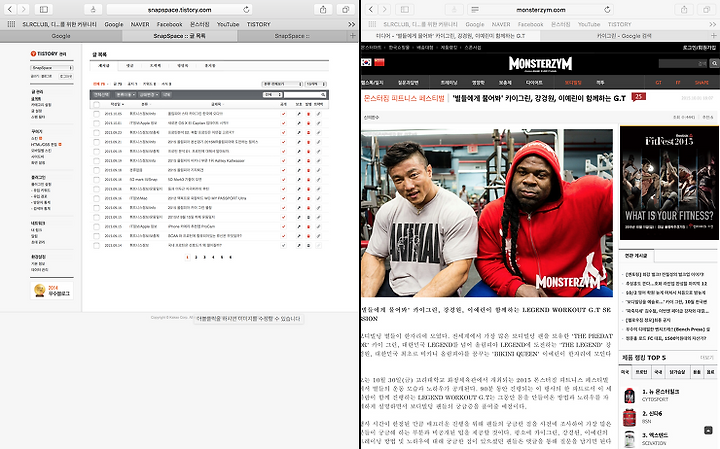Show the sidebar in the right Safari window

(x=405, y=9)
